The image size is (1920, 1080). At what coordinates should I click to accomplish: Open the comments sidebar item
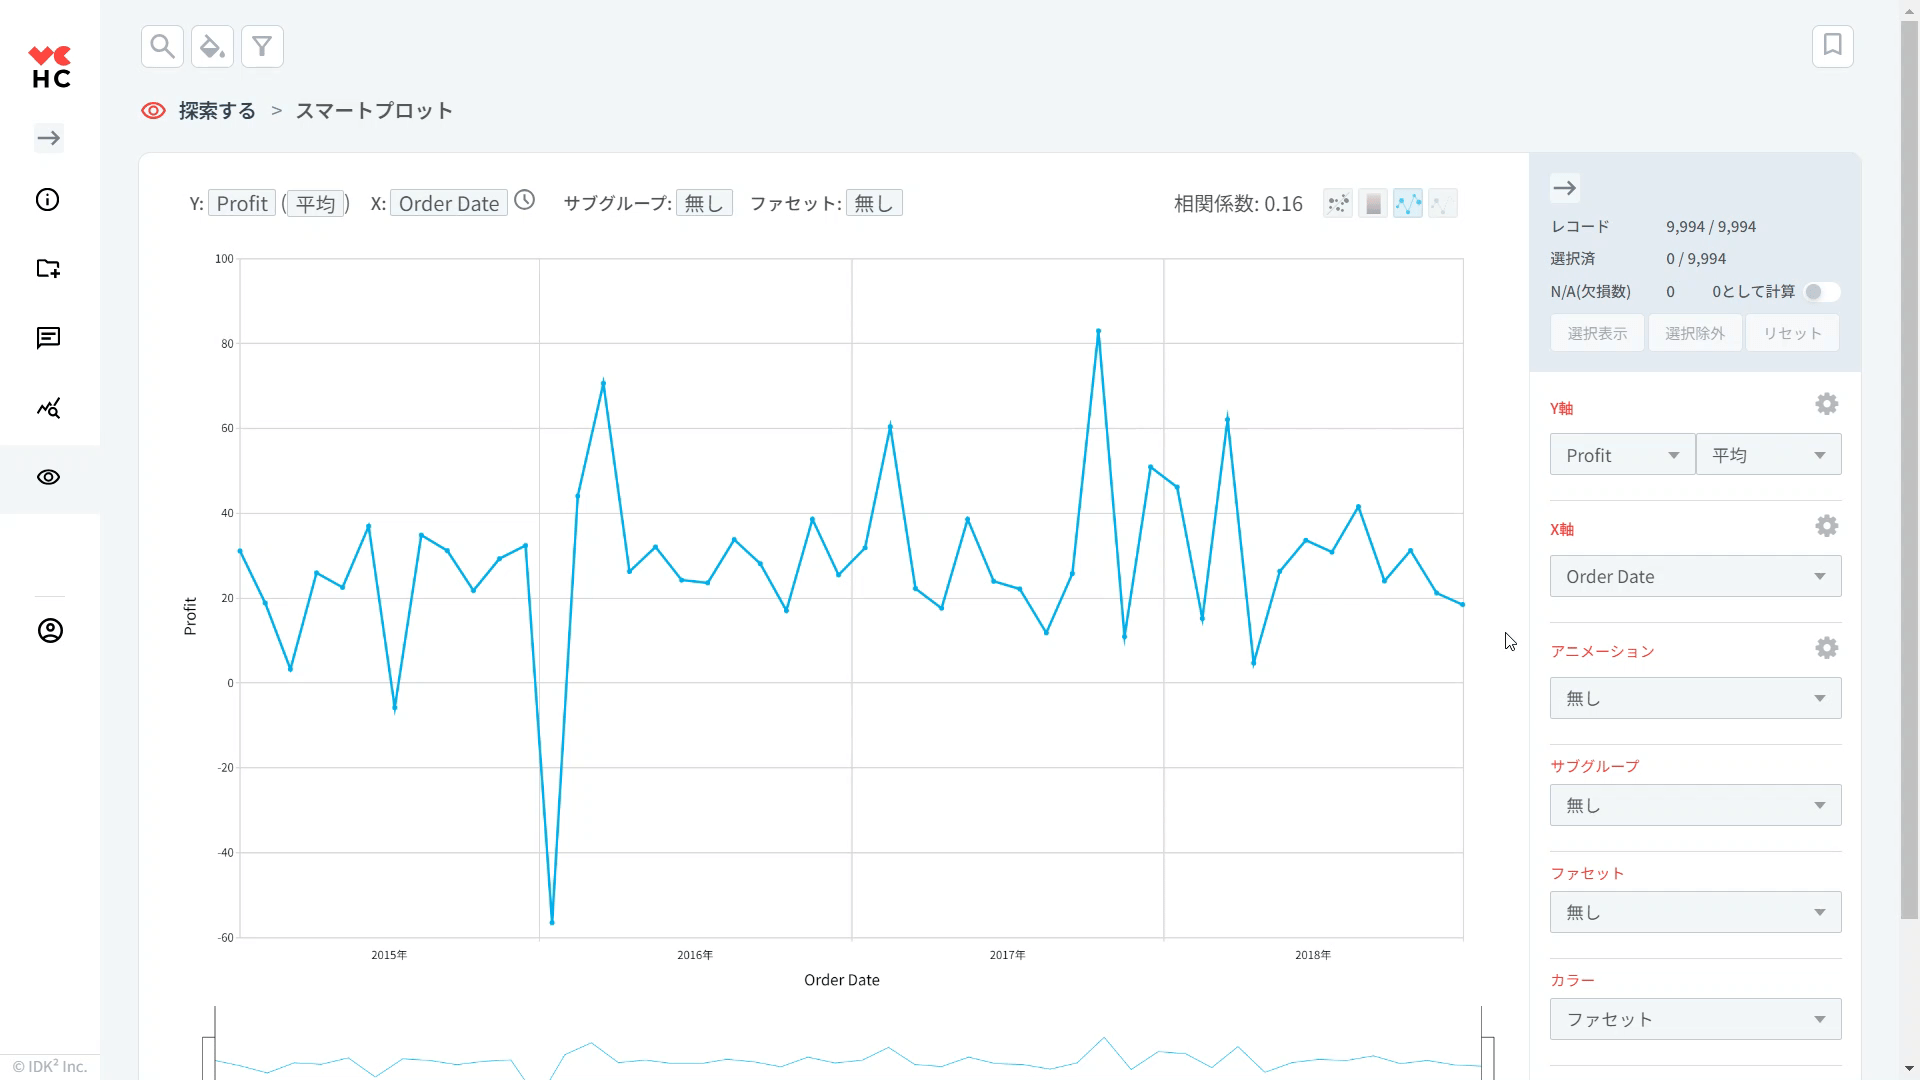pos(48,338)
